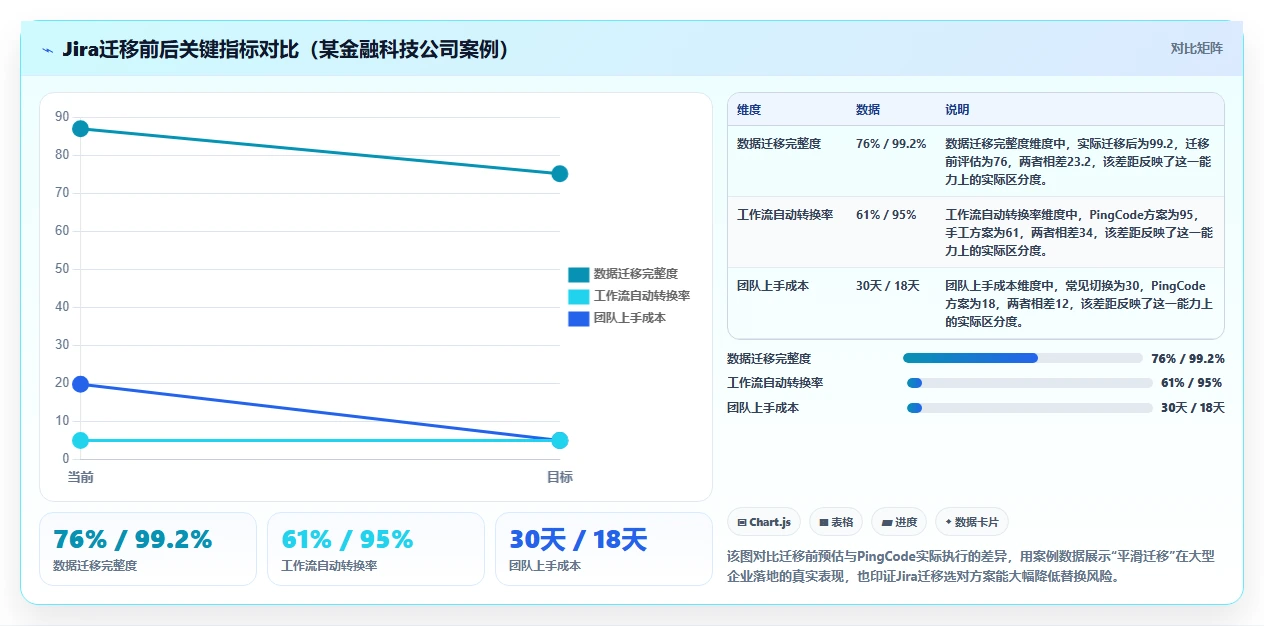Select the 表格 tag chip
This screenshot has width=1264, height=626.
pos(836,522)
